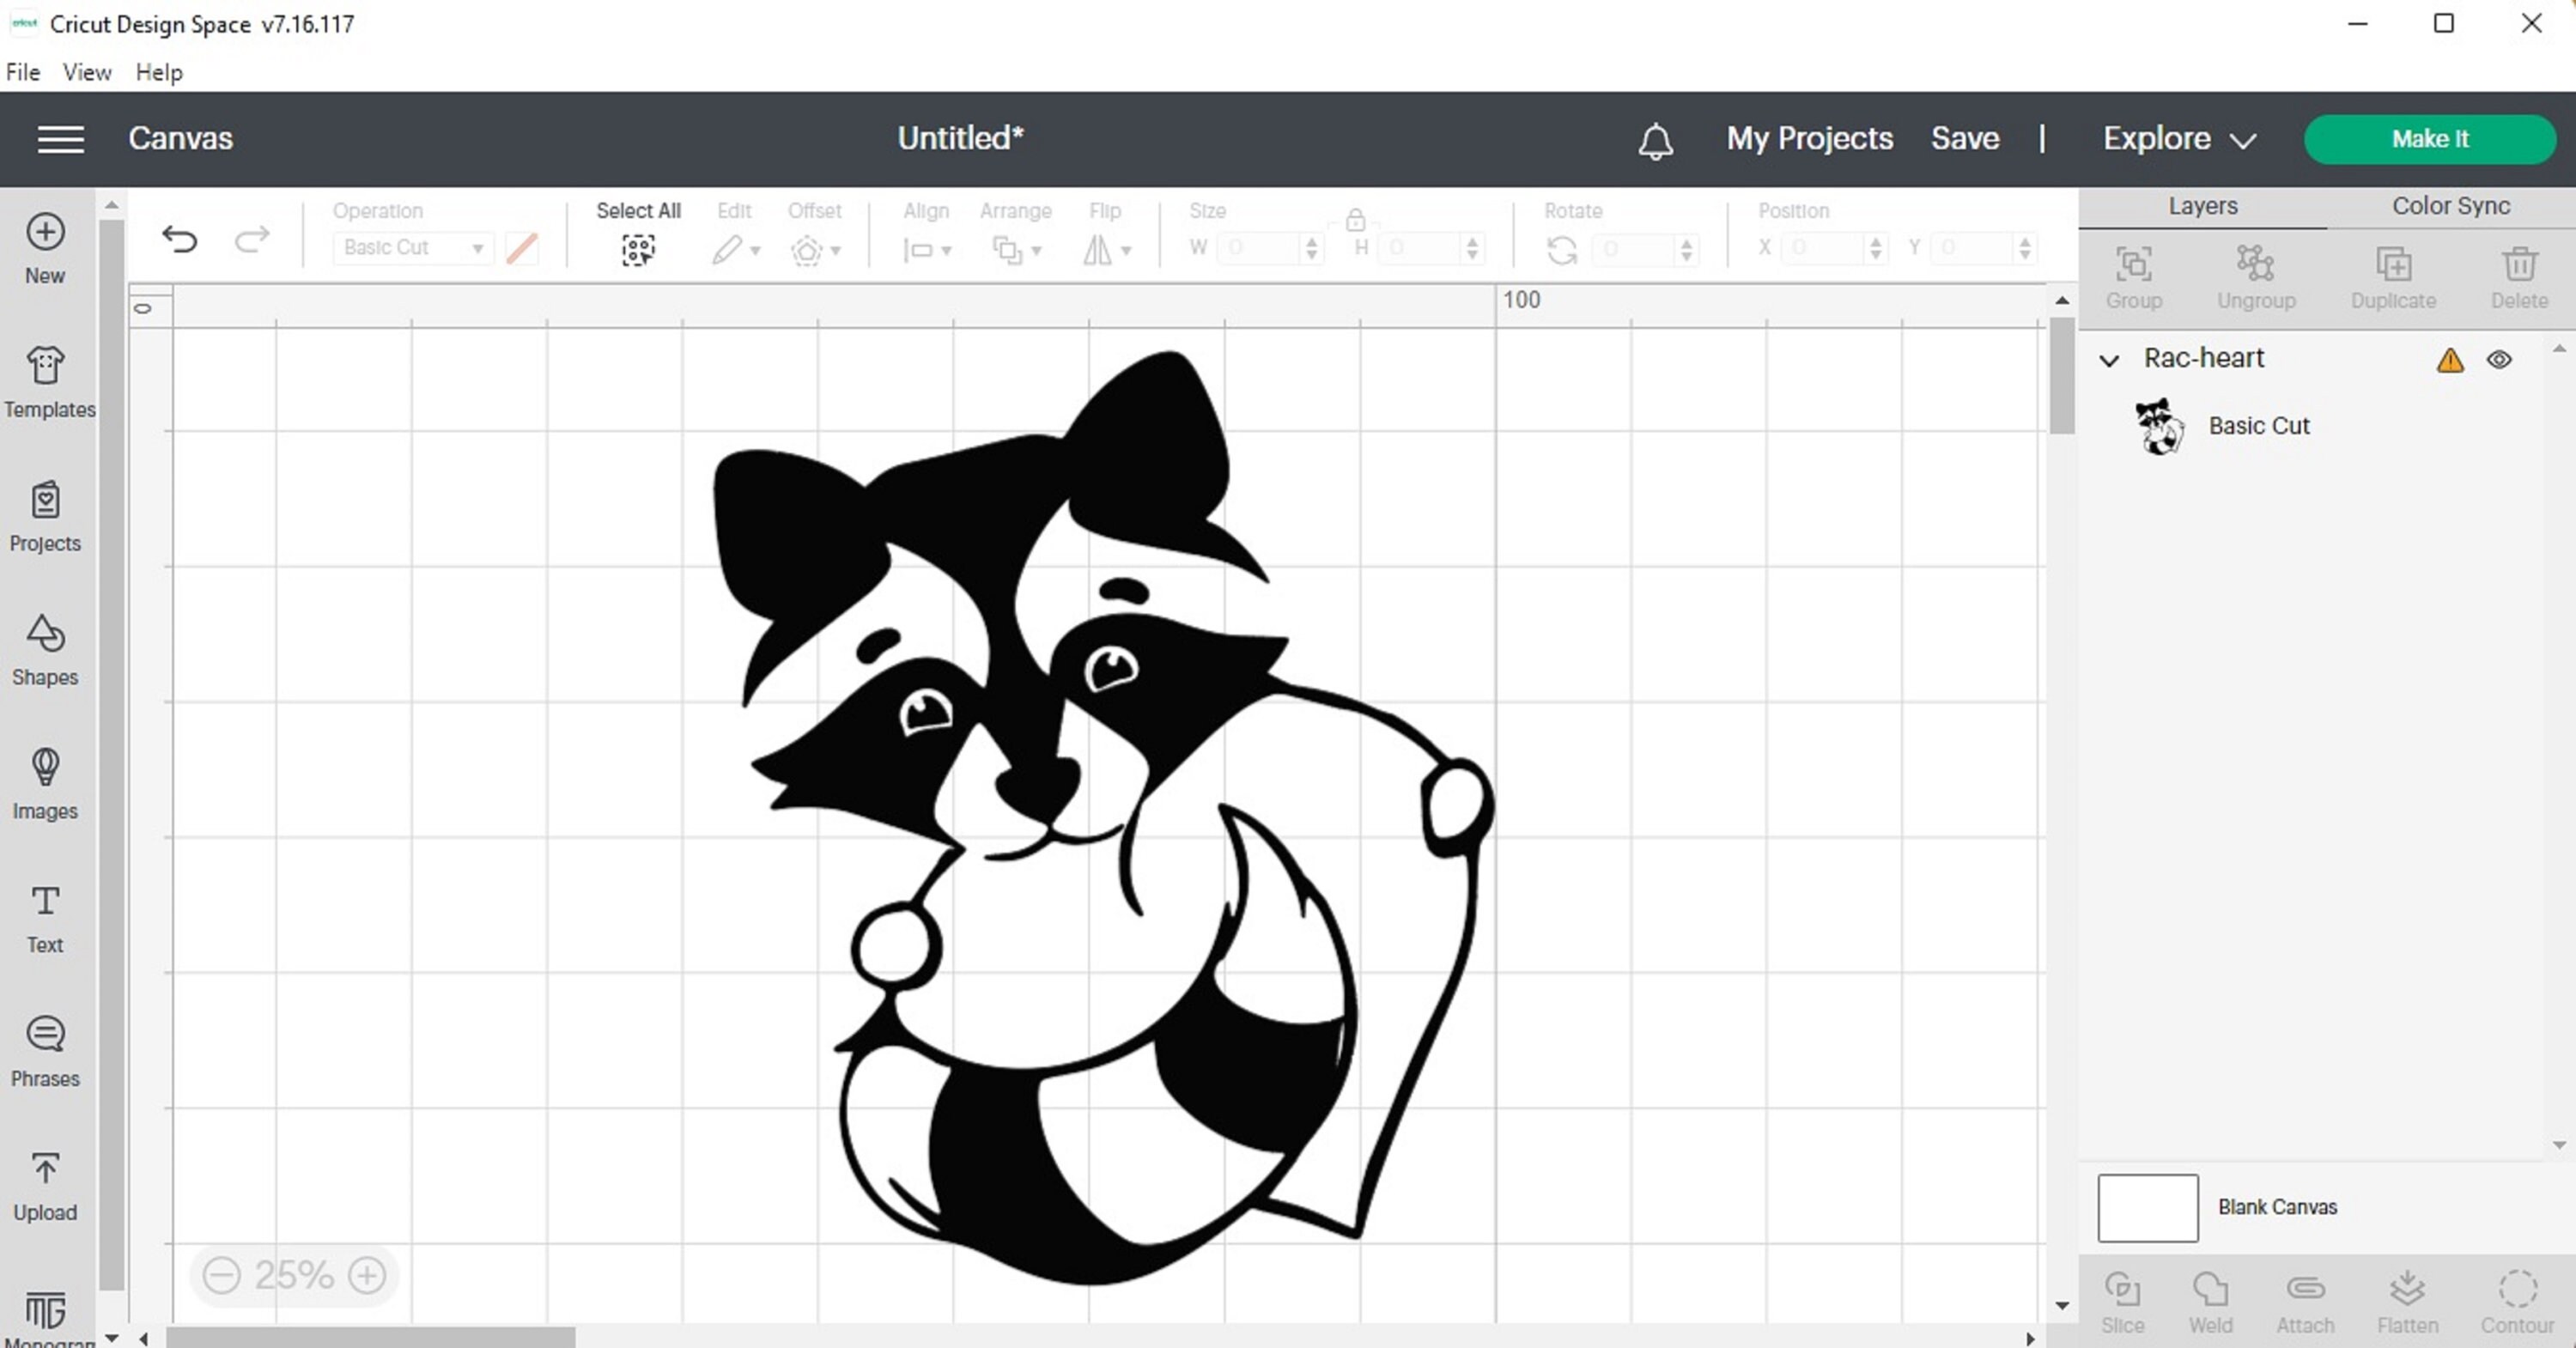2576x1348 pixels.
Task: Click the Templates icon
Action: [44, 382]
